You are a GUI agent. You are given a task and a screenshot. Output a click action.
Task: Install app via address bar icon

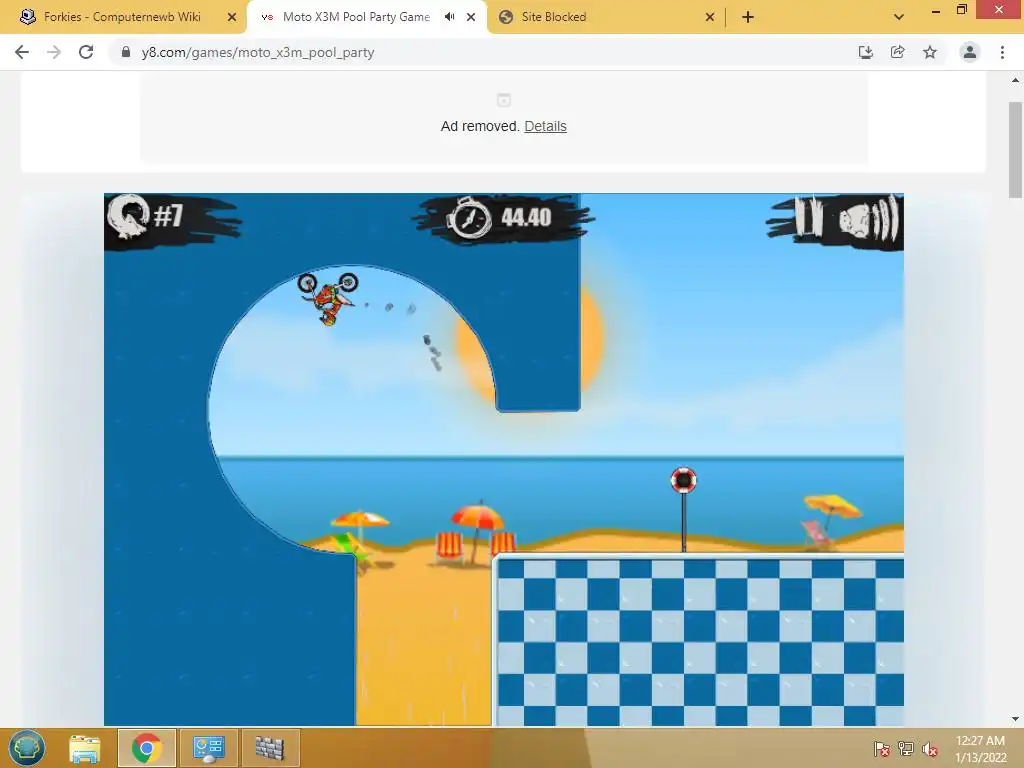coord(865,52)
